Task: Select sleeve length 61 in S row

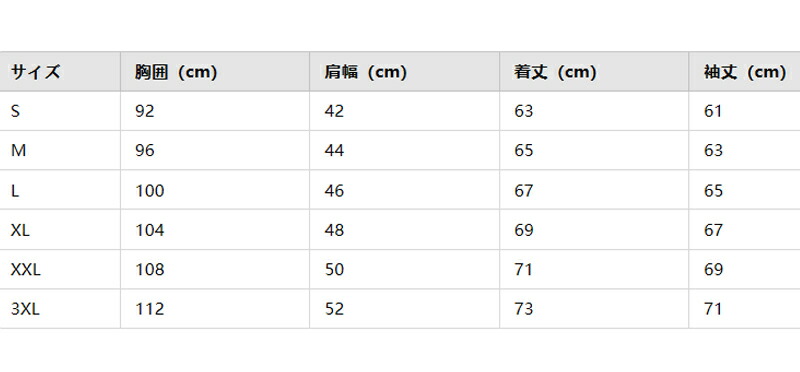Action: coord(713,111)
